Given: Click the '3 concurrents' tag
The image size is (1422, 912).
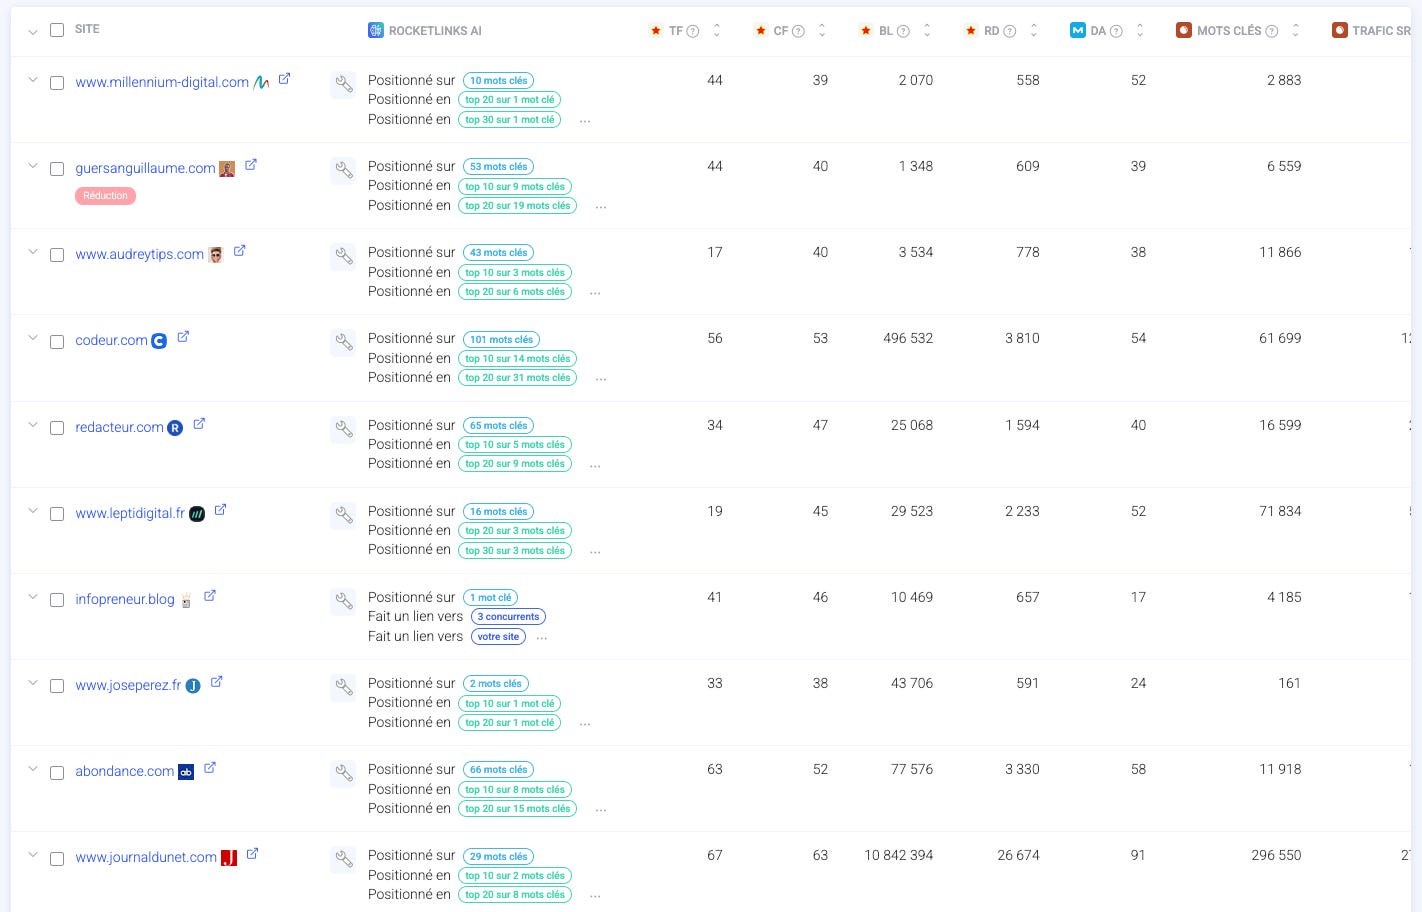Looking at the screenshot, I should pos(508,617).
